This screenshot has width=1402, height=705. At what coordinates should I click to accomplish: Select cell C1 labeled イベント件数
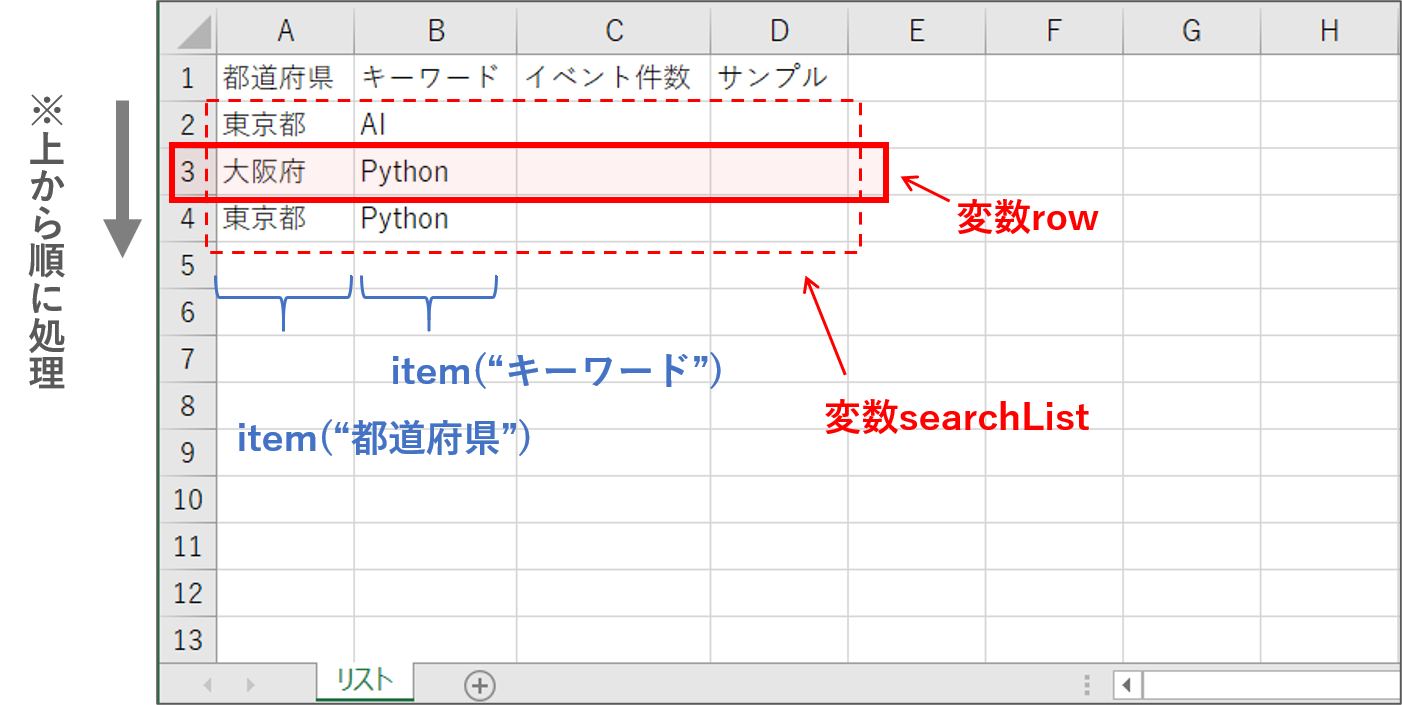click(608, 77)
